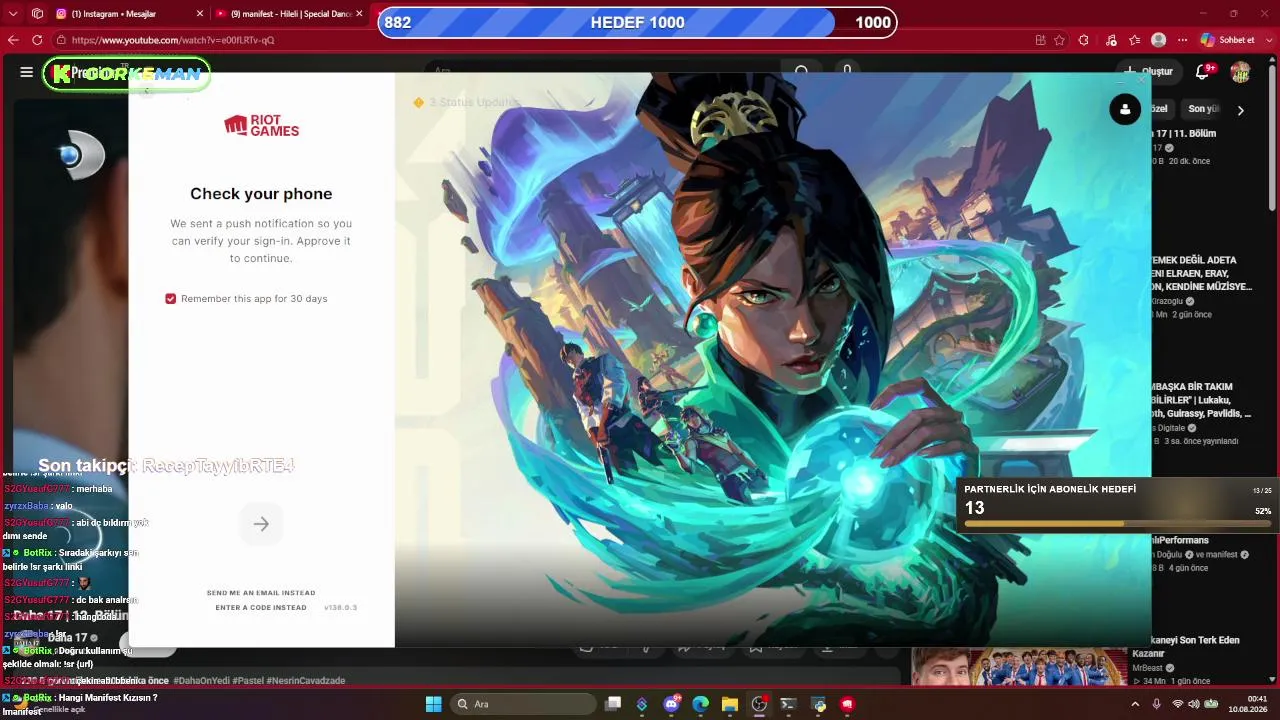1280x720 pixels.
Task: Open the YouTube account avatar menu
Action: [x=1241, y=72]
